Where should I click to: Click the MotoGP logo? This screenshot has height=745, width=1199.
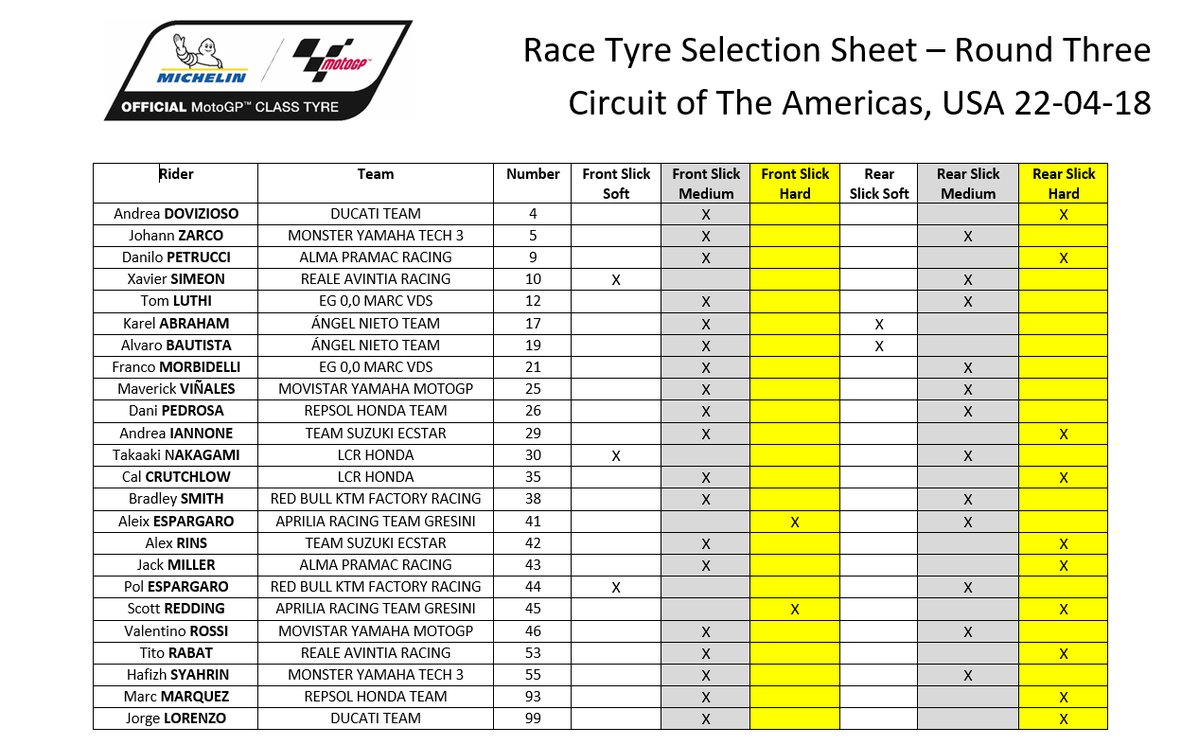[332, 60]
